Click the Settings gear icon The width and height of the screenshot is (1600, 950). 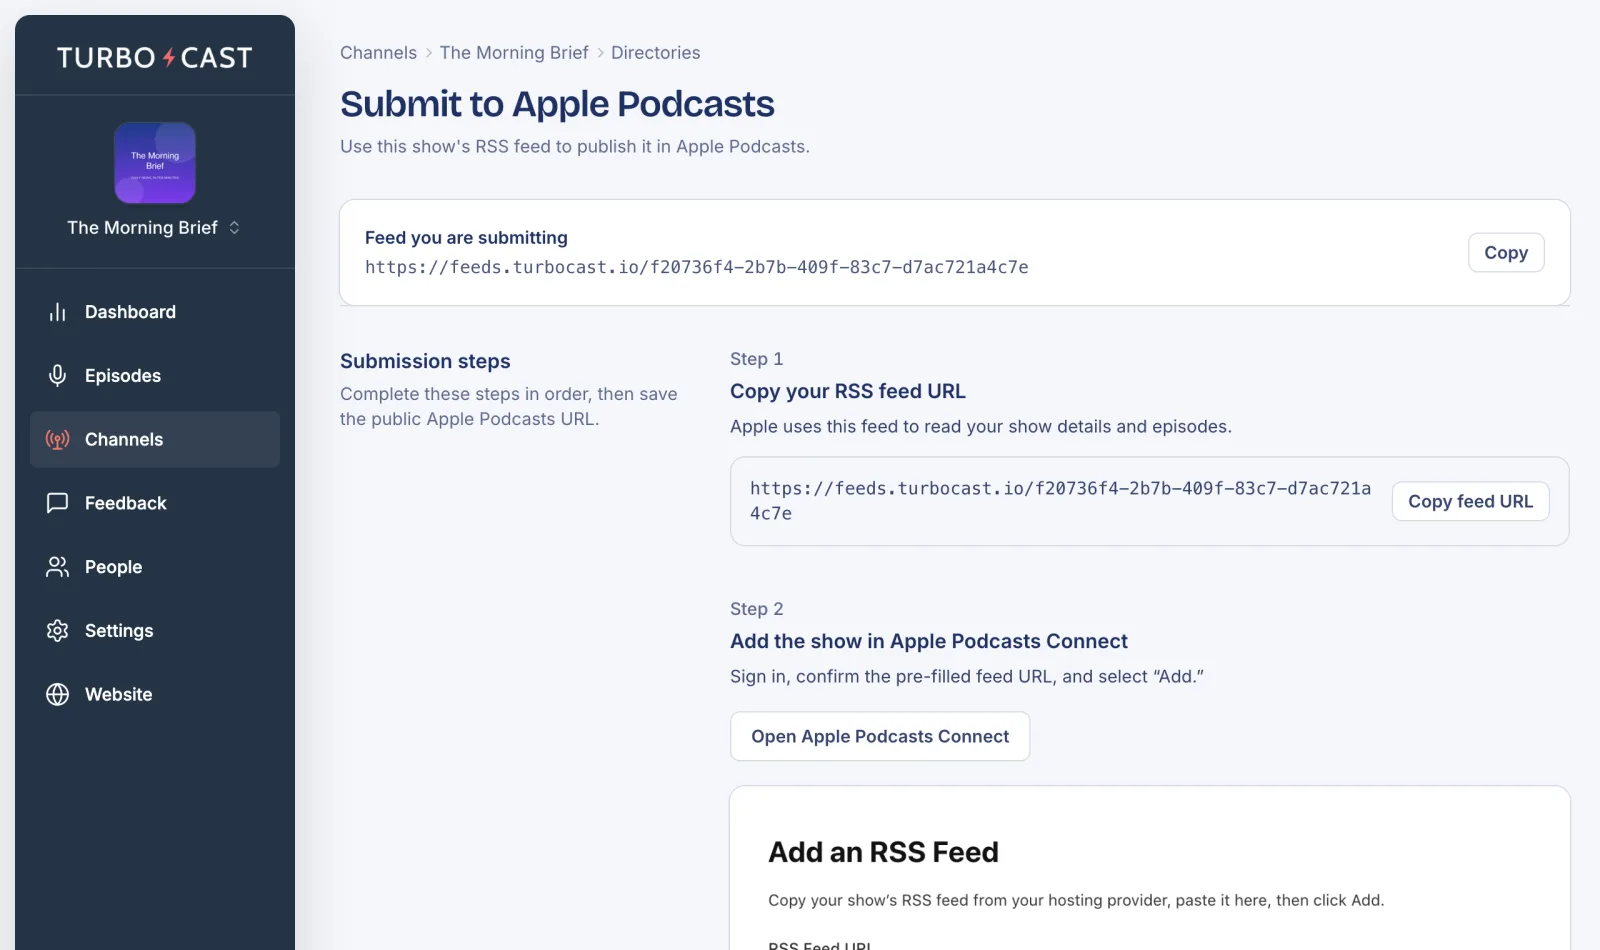point(57,631)
